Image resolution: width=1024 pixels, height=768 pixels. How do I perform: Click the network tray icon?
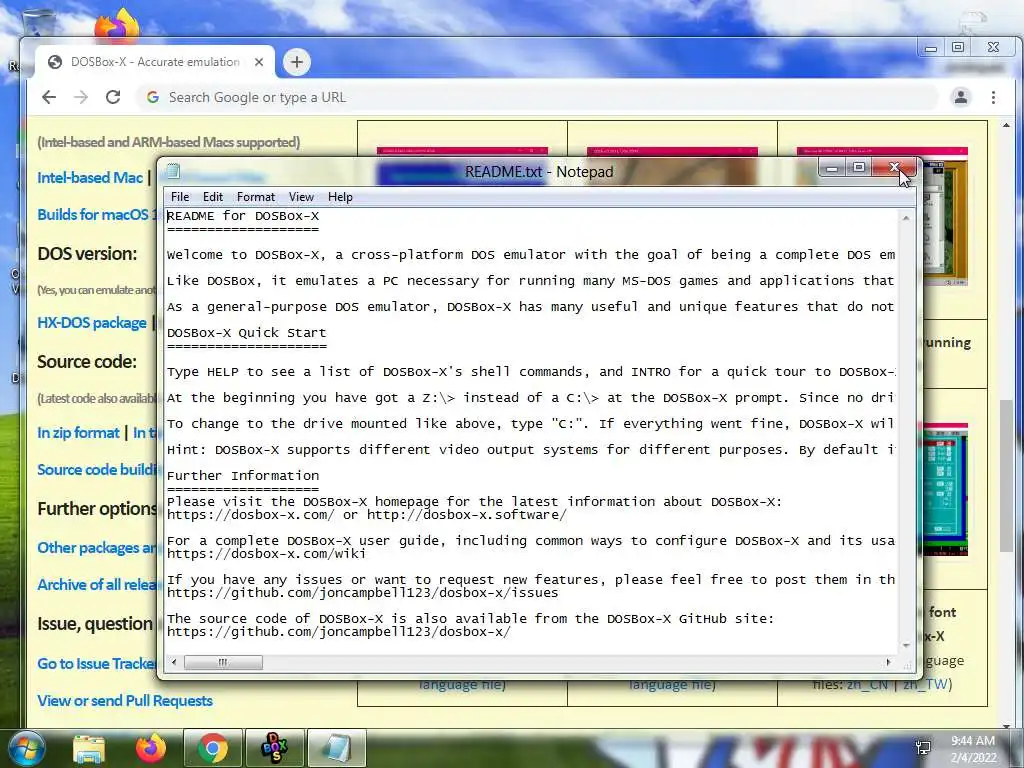pyautogui.click(x=923, y=748)
